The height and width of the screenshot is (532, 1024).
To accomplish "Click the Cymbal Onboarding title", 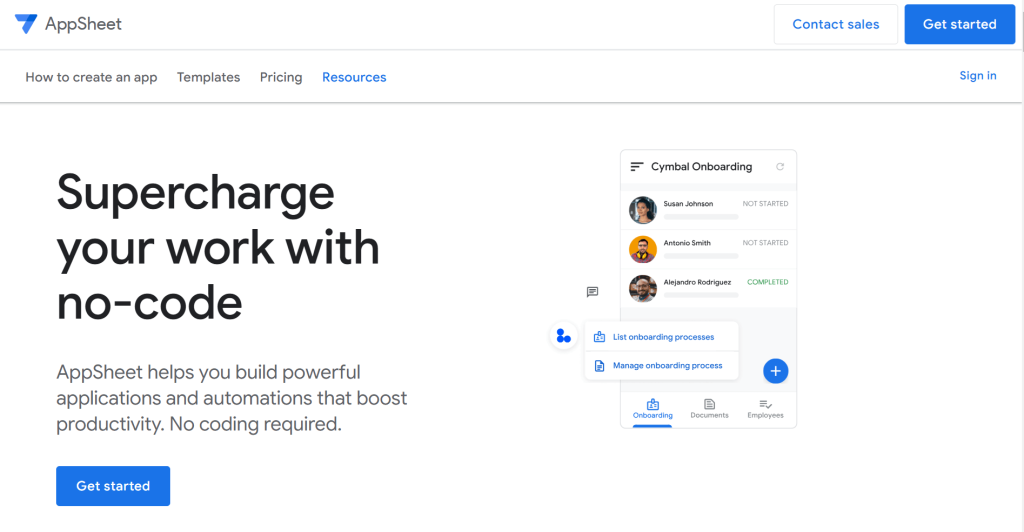I will click(x=701, y=166).
